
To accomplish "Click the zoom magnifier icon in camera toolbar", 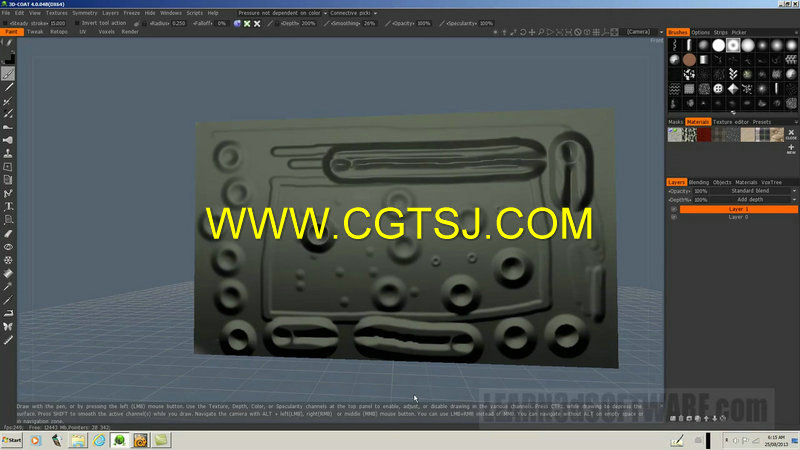I will click(541, 32).
